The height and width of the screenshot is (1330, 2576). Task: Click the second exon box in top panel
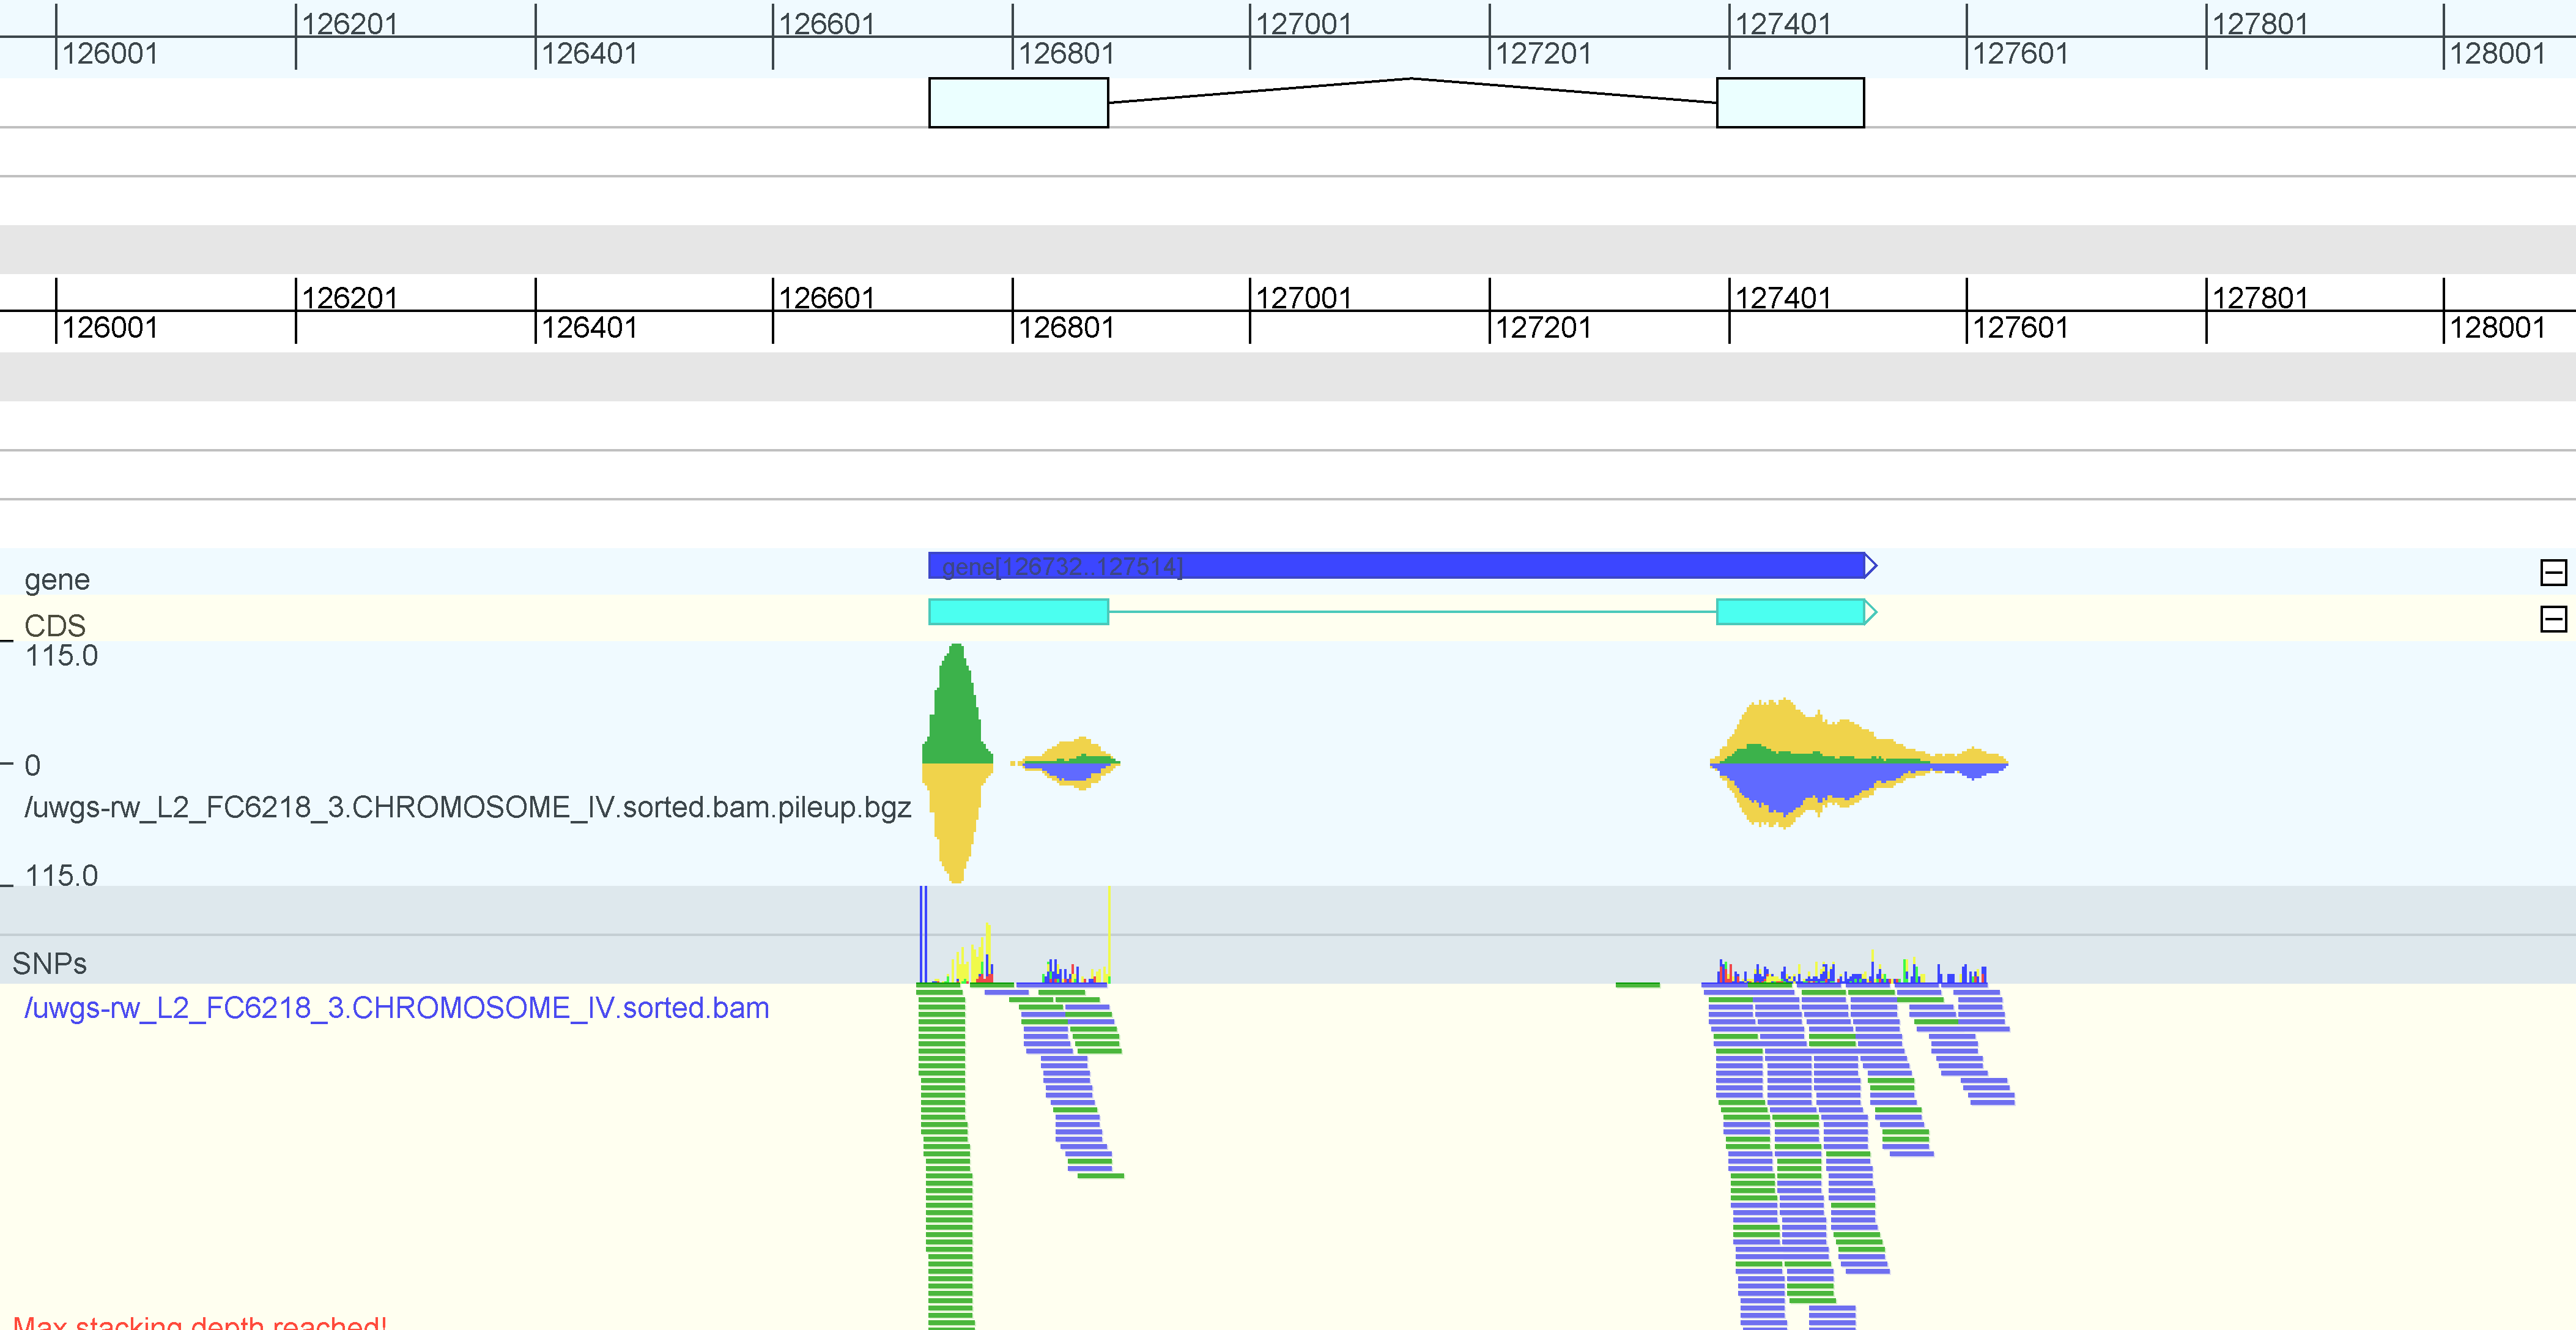pos(1790,103)
